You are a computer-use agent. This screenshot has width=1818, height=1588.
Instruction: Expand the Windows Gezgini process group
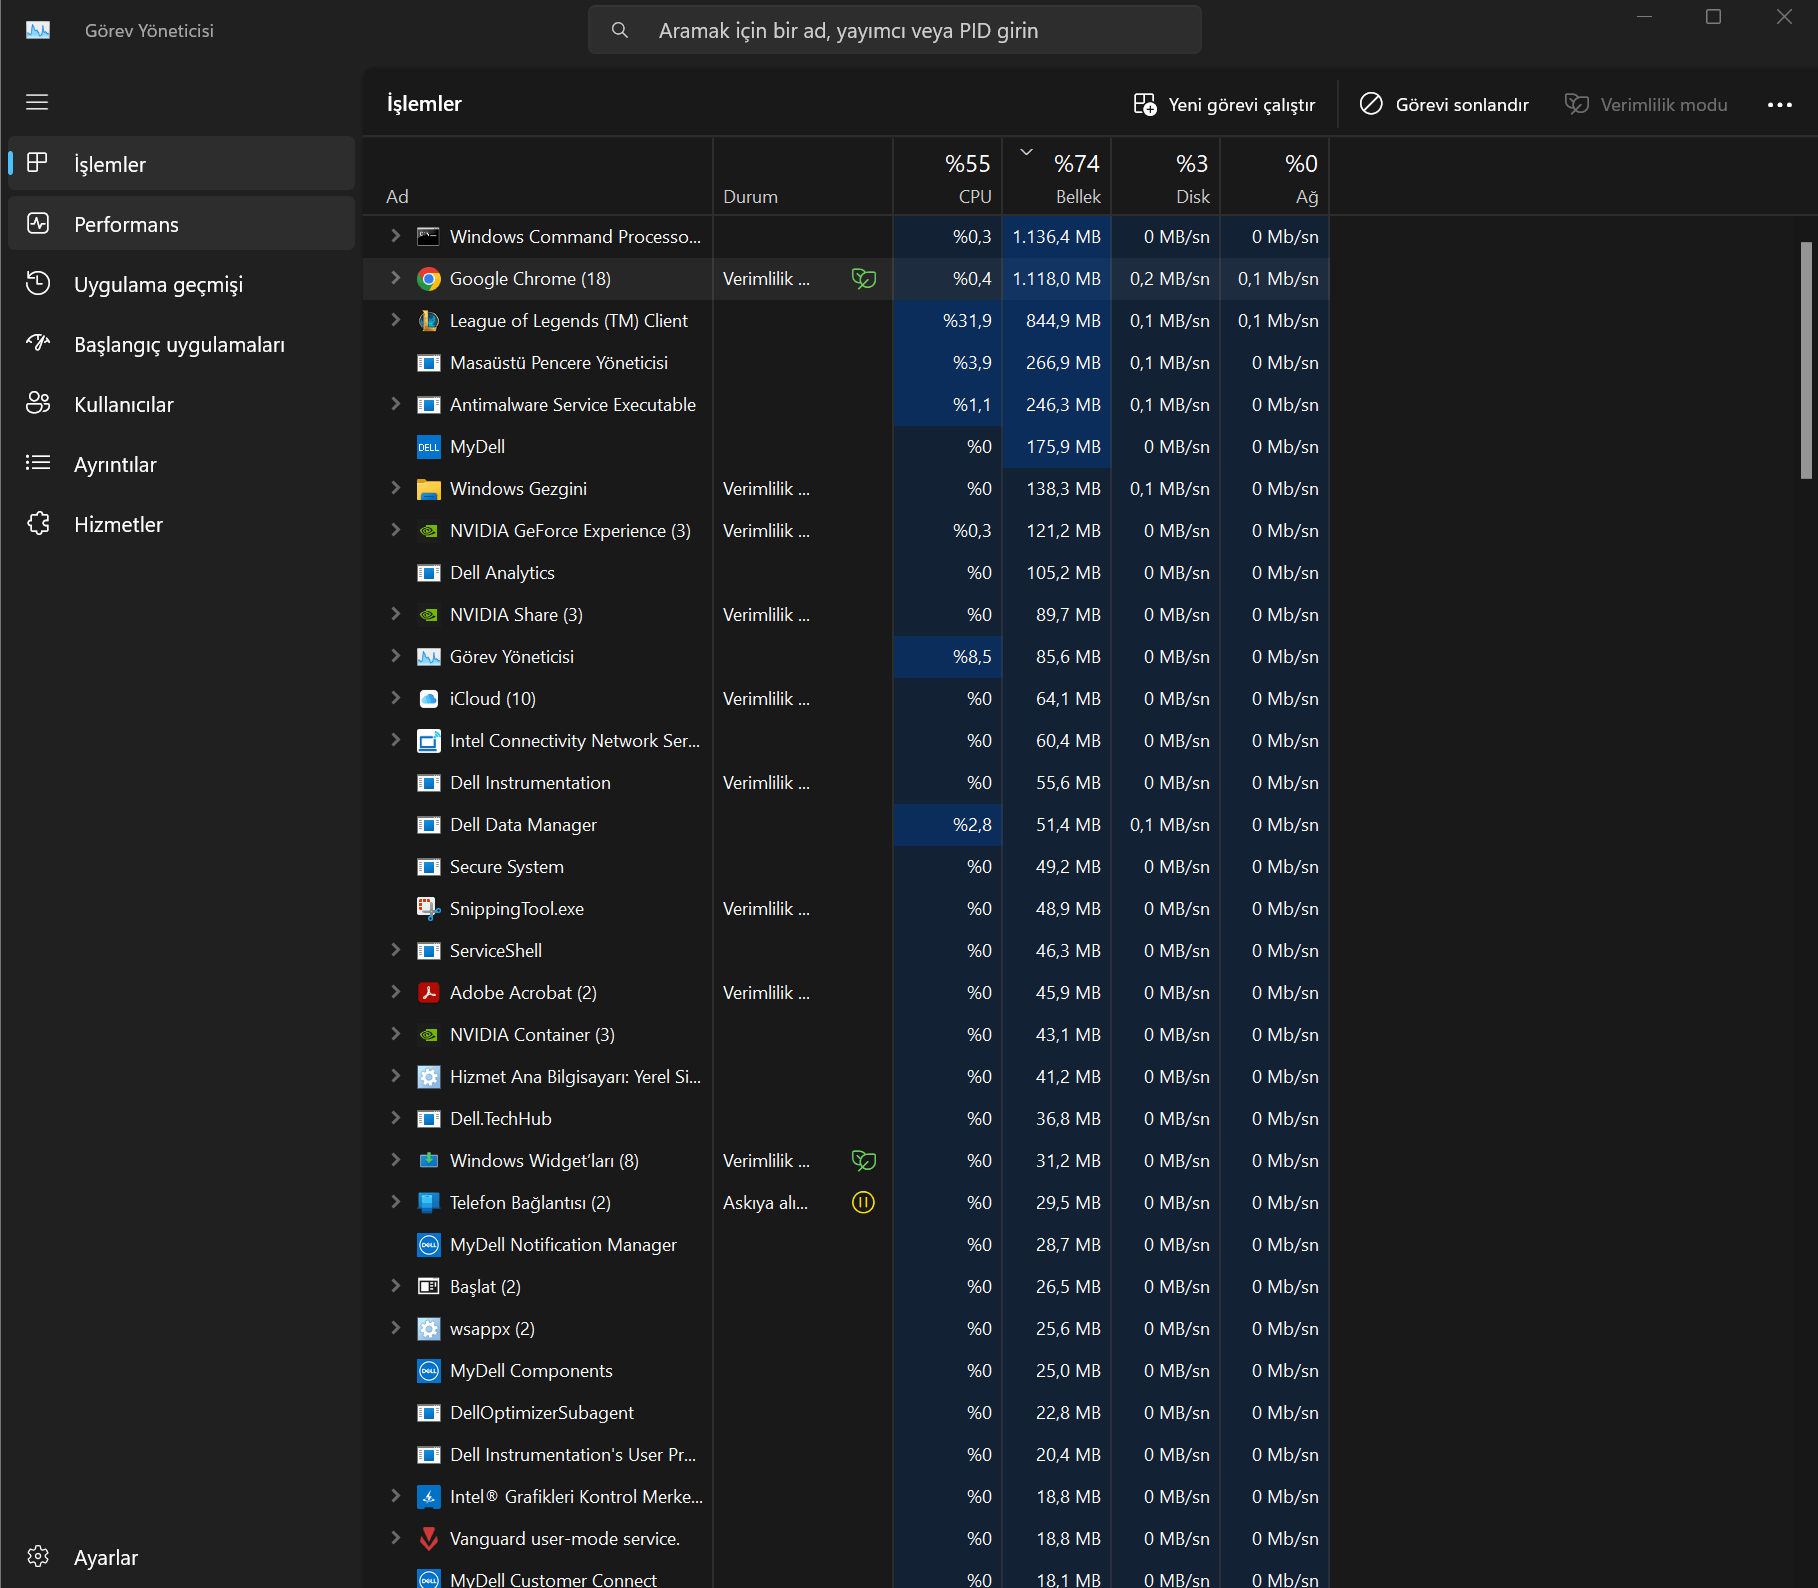(396, 488)
